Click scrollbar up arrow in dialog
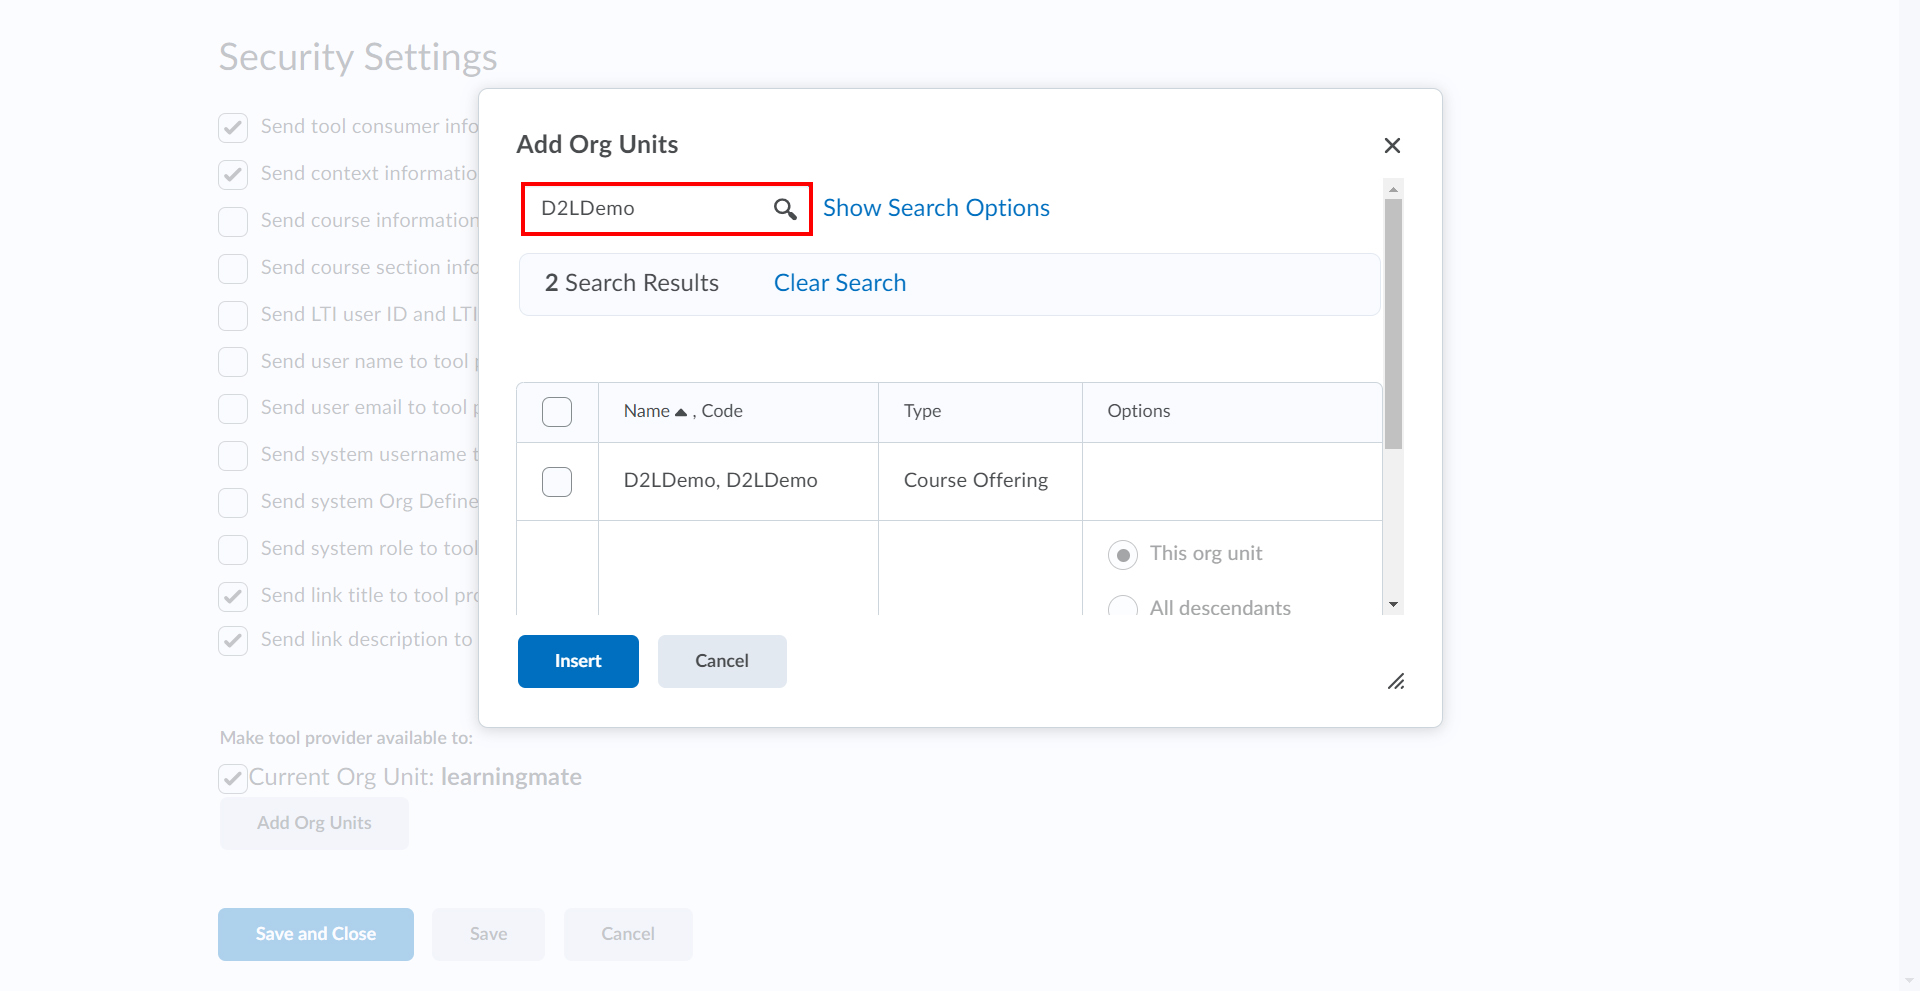The image size is (1920, 991). coord(1393,189)
